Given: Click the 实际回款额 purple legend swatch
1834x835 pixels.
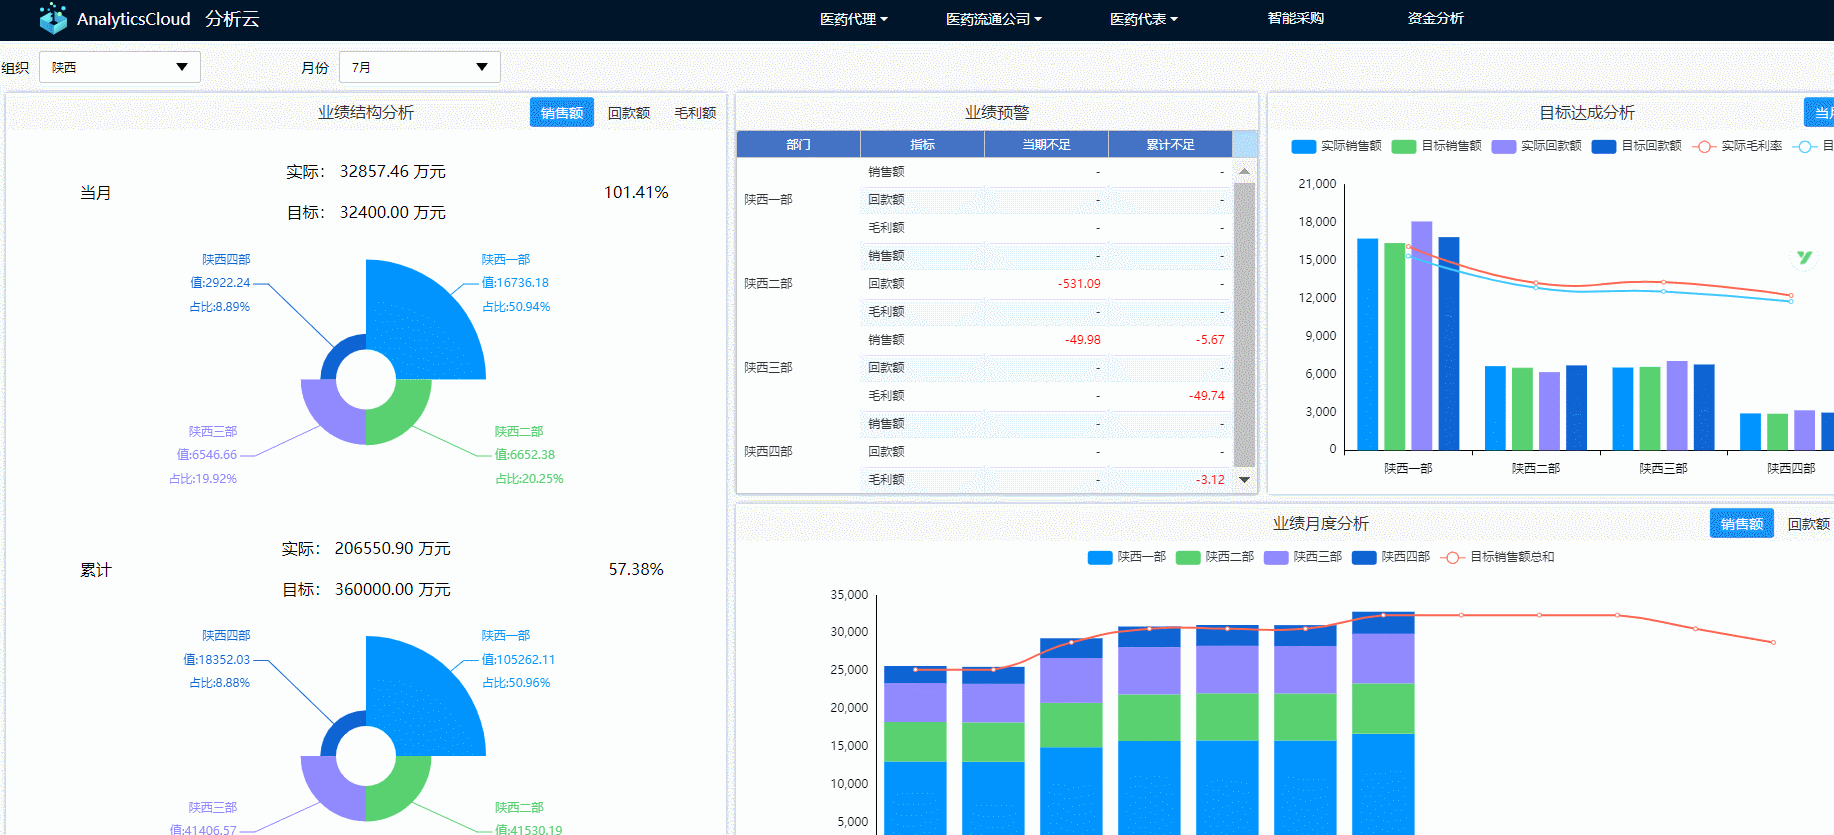Looking at the screenshot, I should point(1503,147).
